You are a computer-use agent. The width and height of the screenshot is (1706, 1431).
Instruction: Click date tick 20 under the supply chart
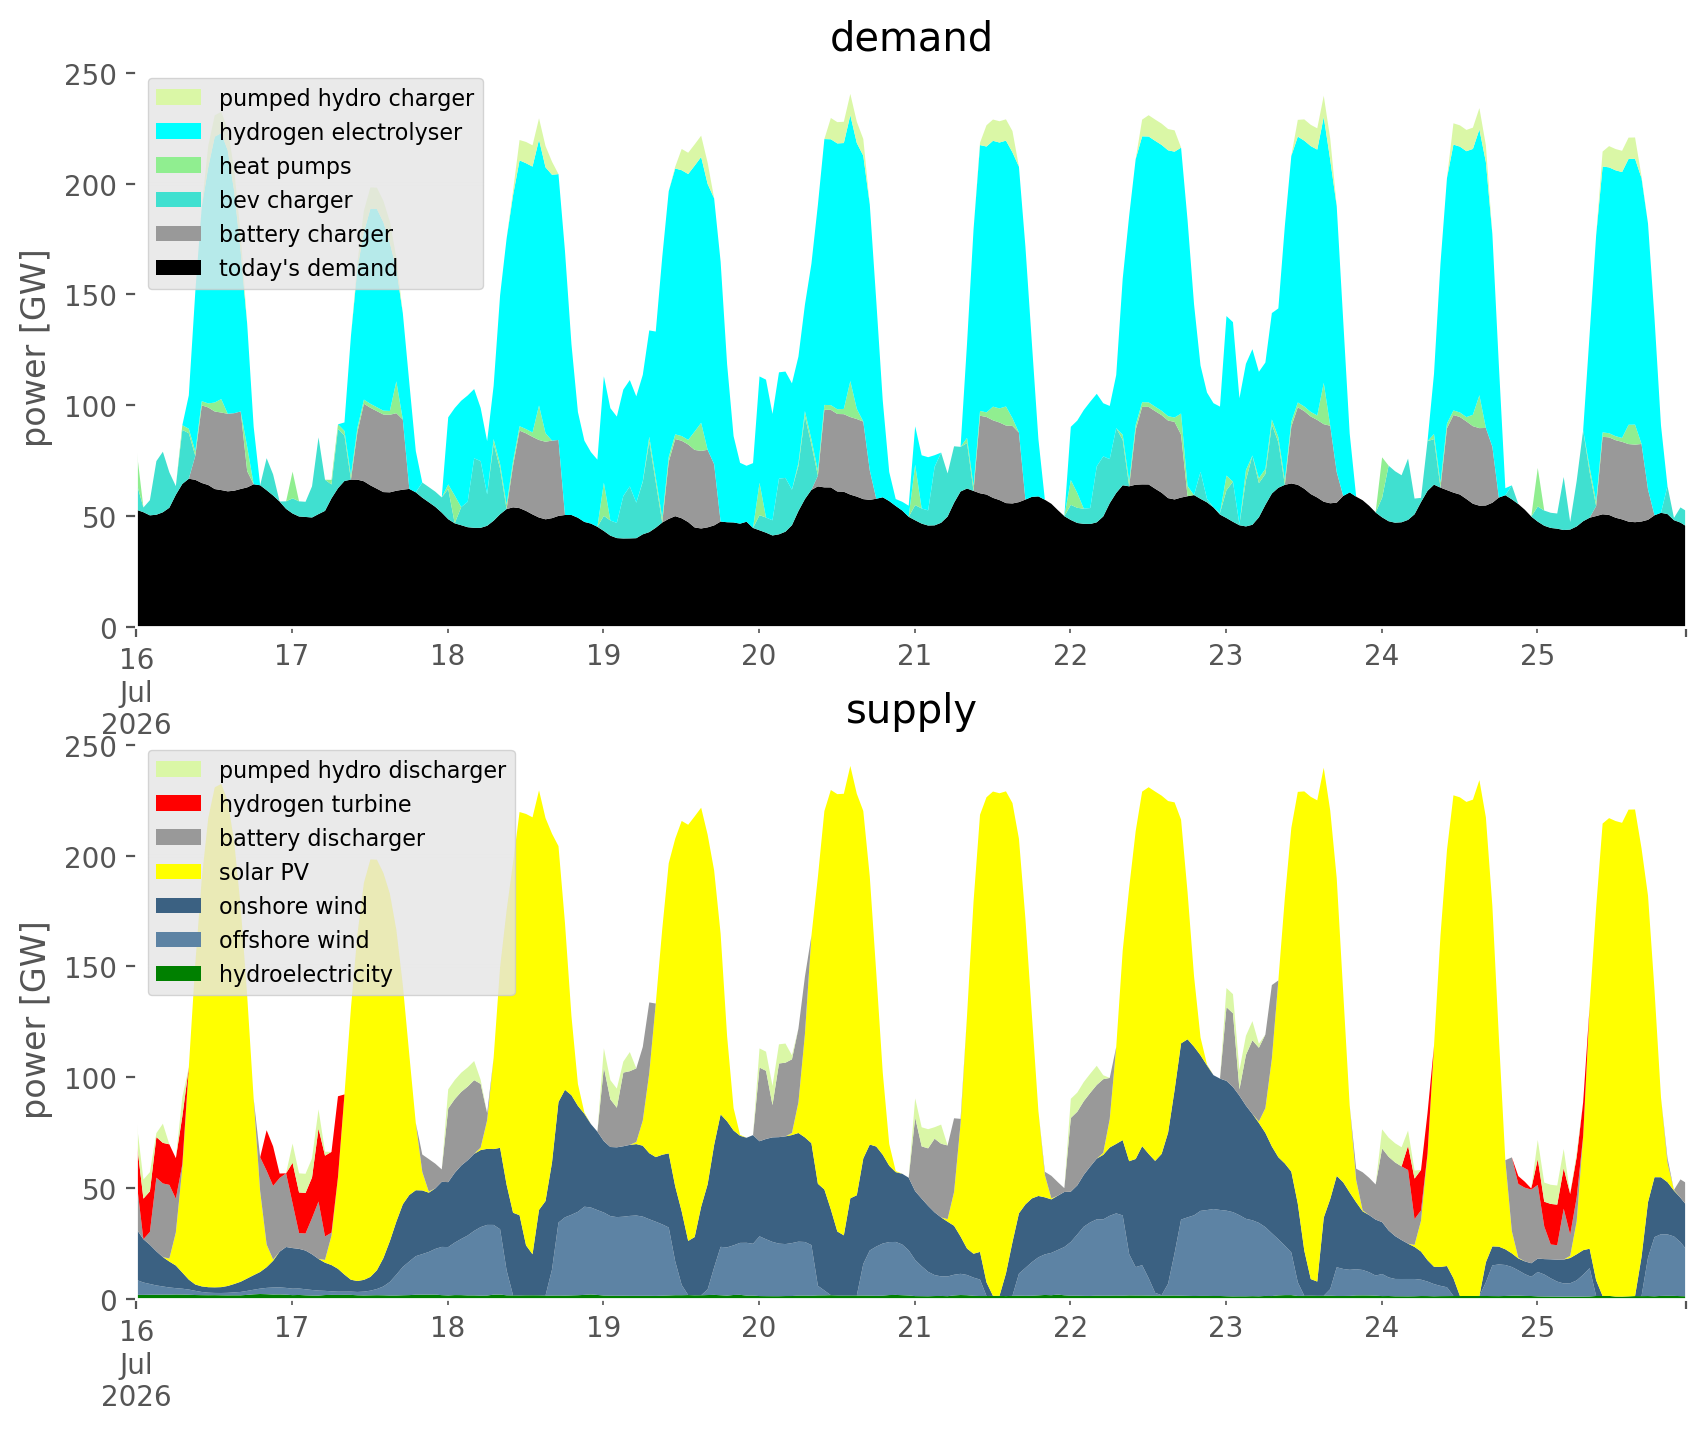click(x=759, y=1328)
